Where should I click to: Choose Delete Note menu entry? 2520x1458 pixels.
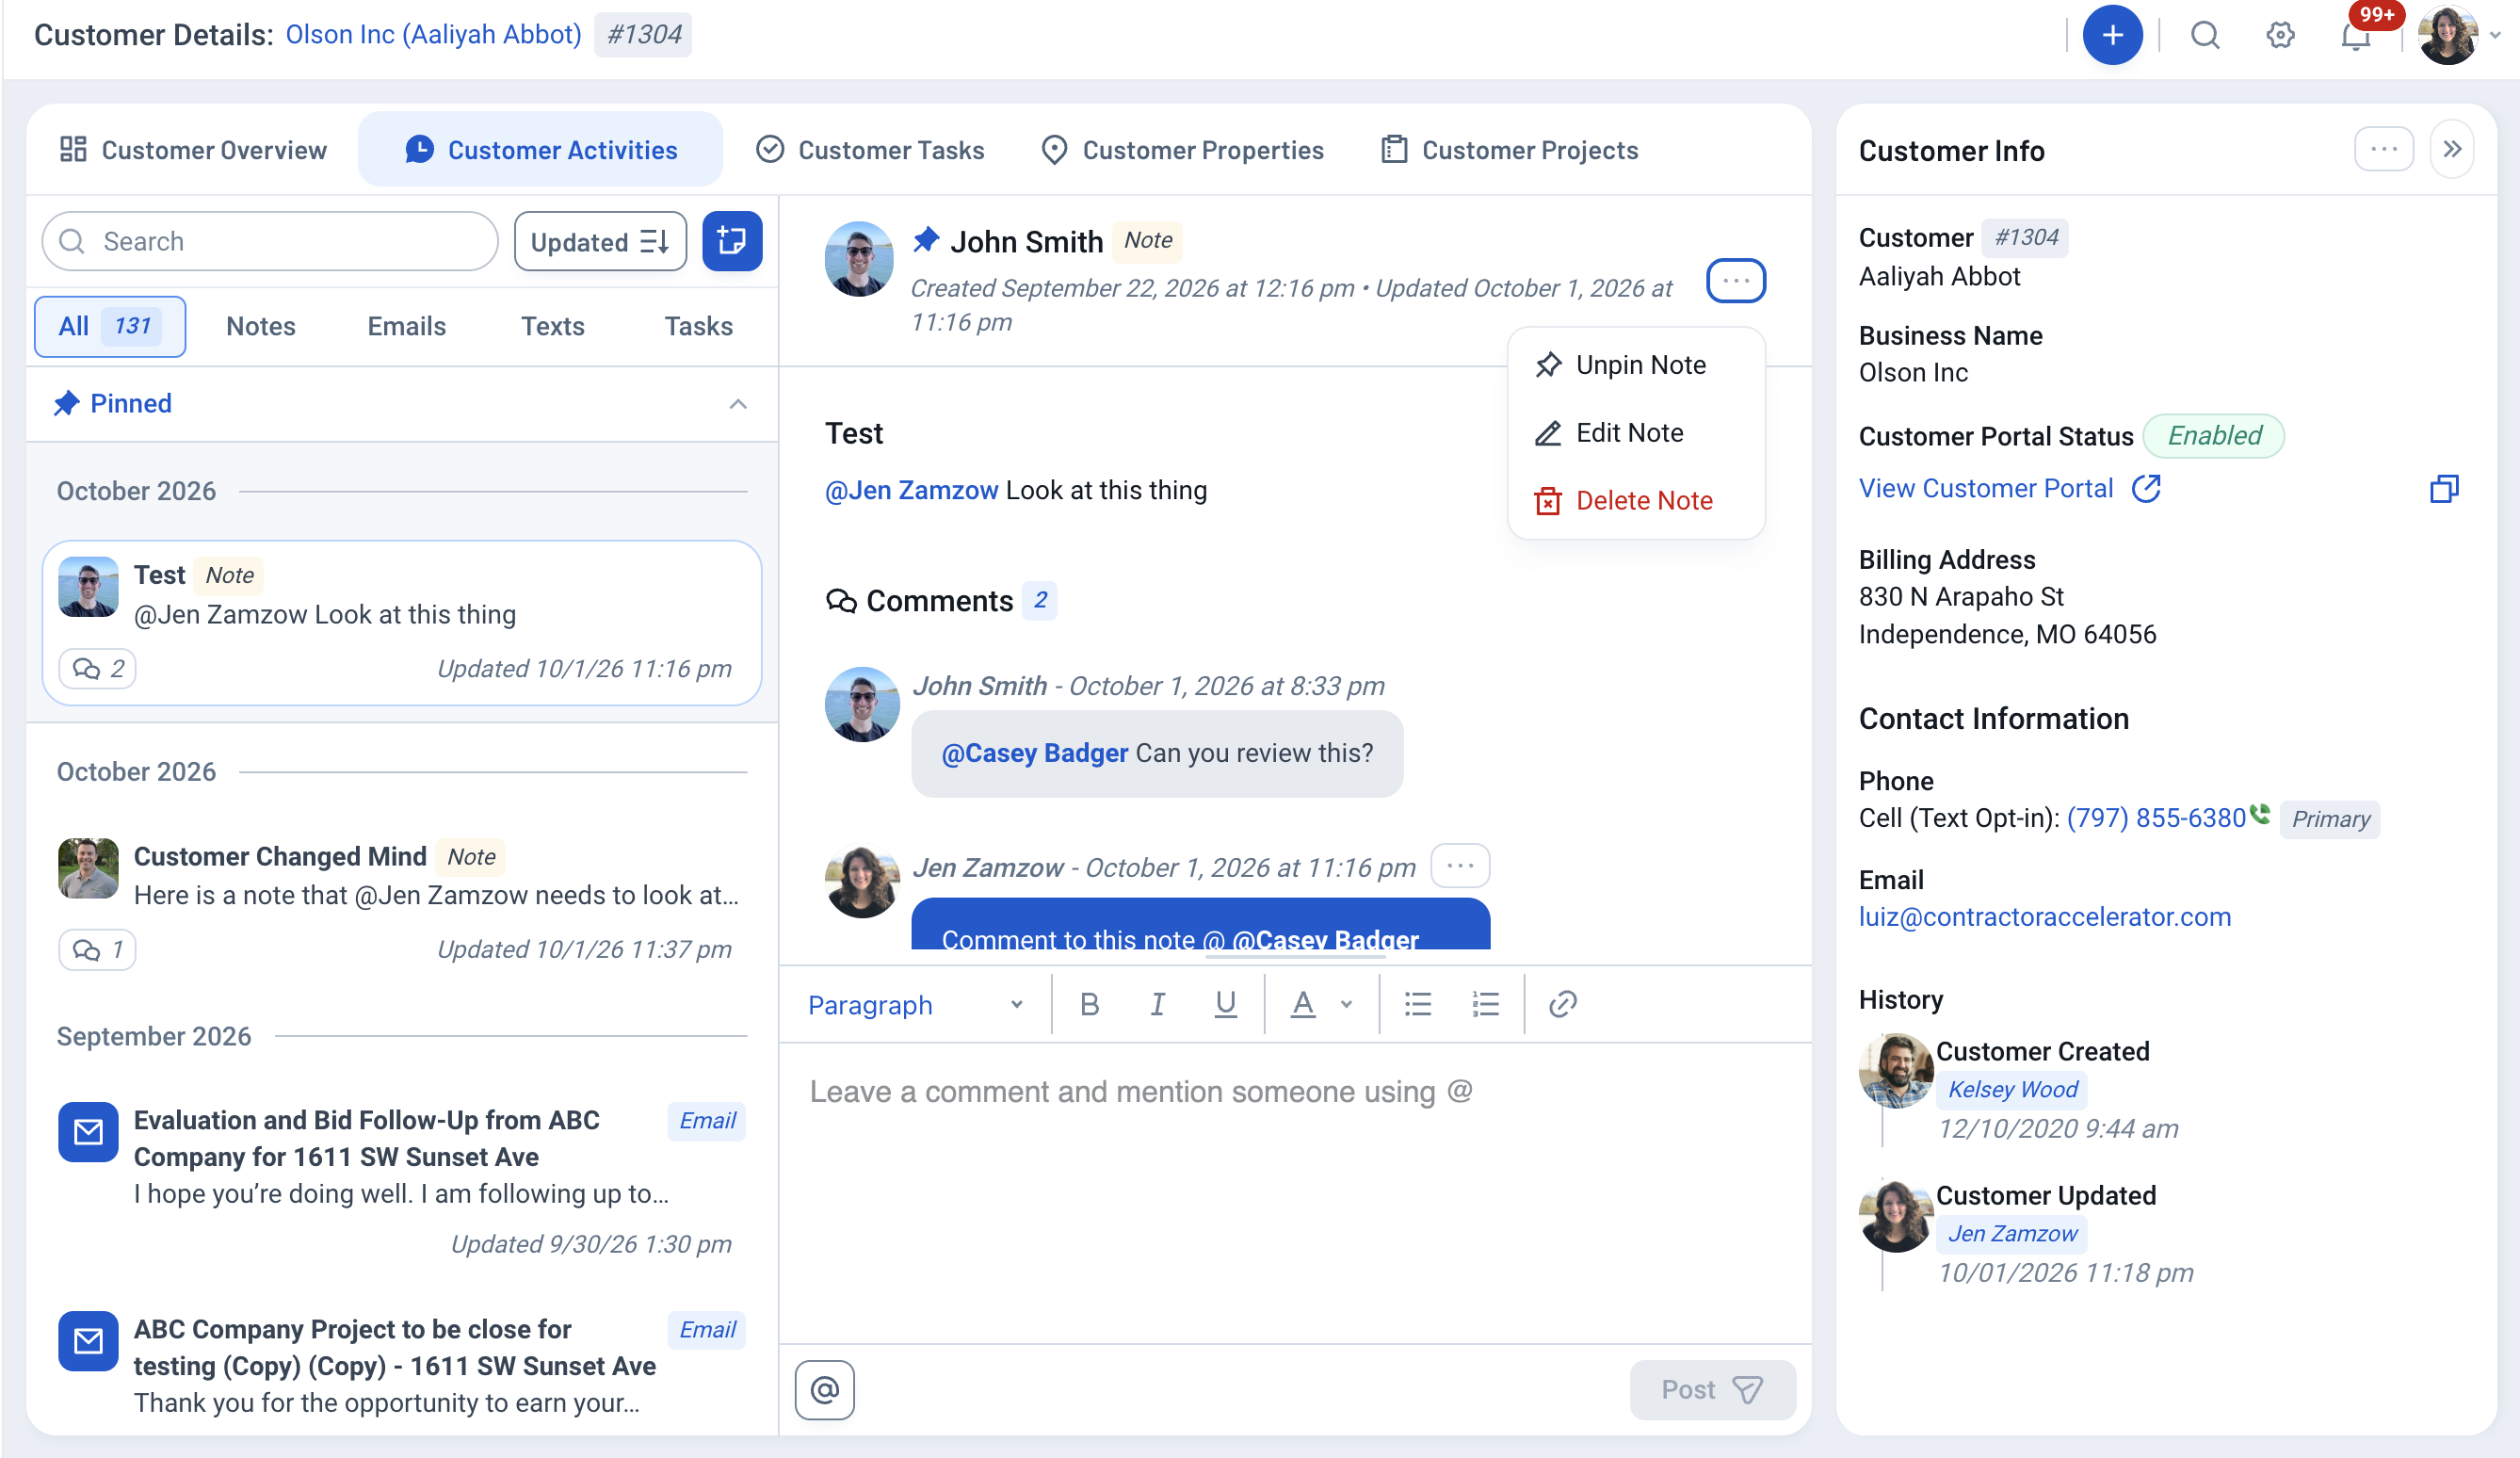[x=1636, y=500]
